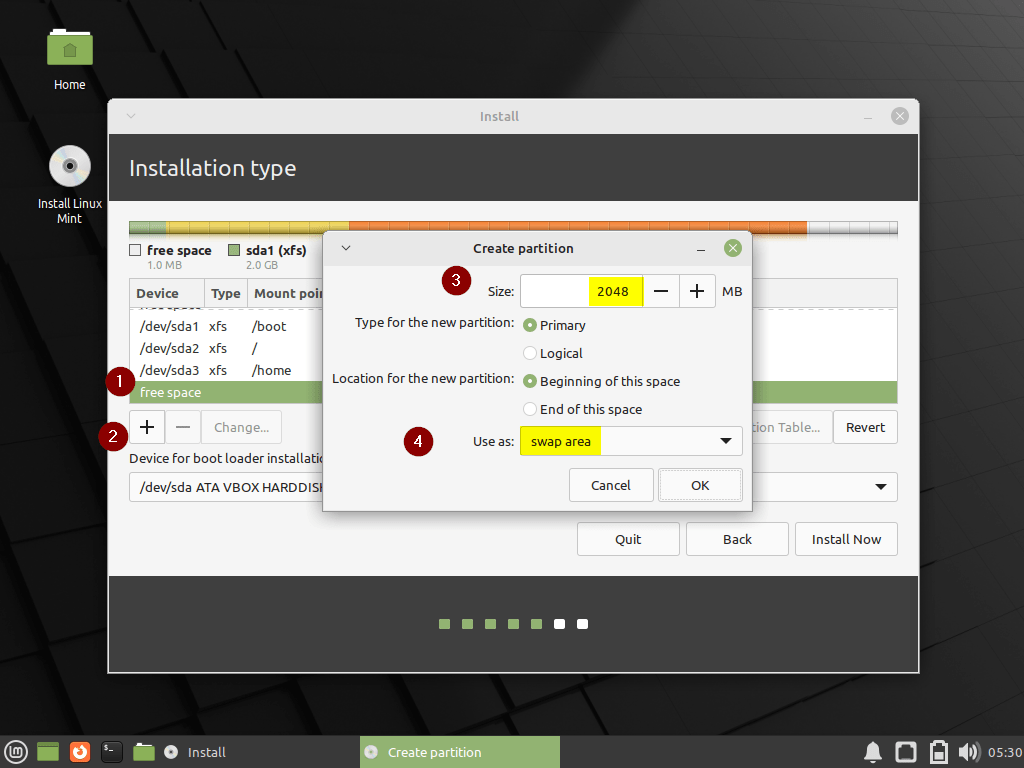Open the Home folder on the desktop

pyautogui.click(x=69, y=47)
